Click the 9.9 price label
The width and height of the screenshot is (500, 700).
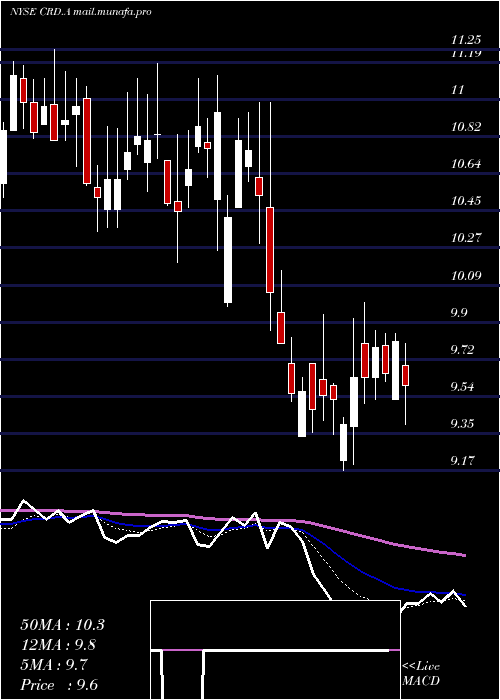coord(459,312)
